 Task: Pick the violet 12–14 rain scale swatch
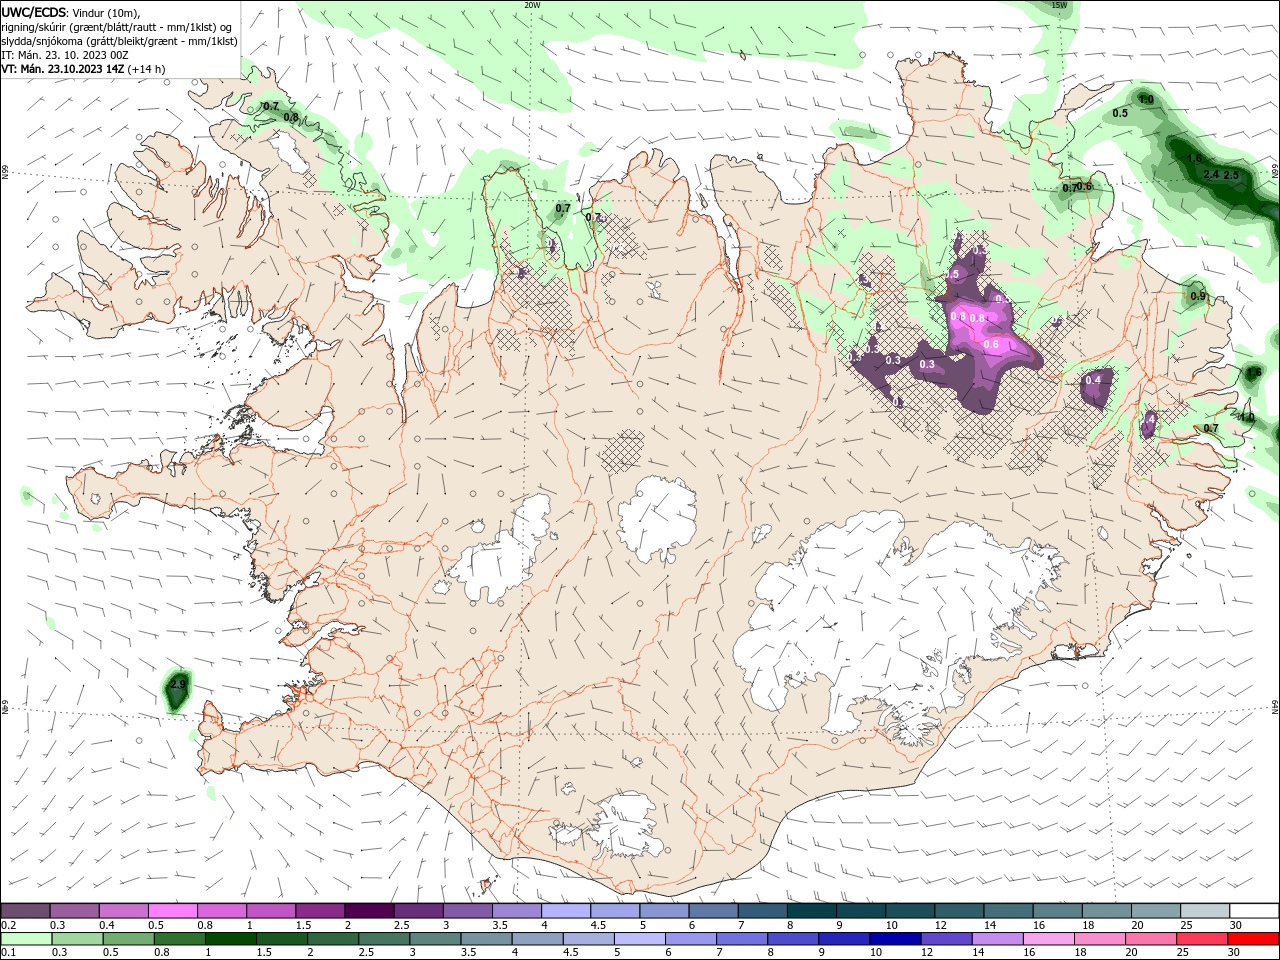[946, 939]
